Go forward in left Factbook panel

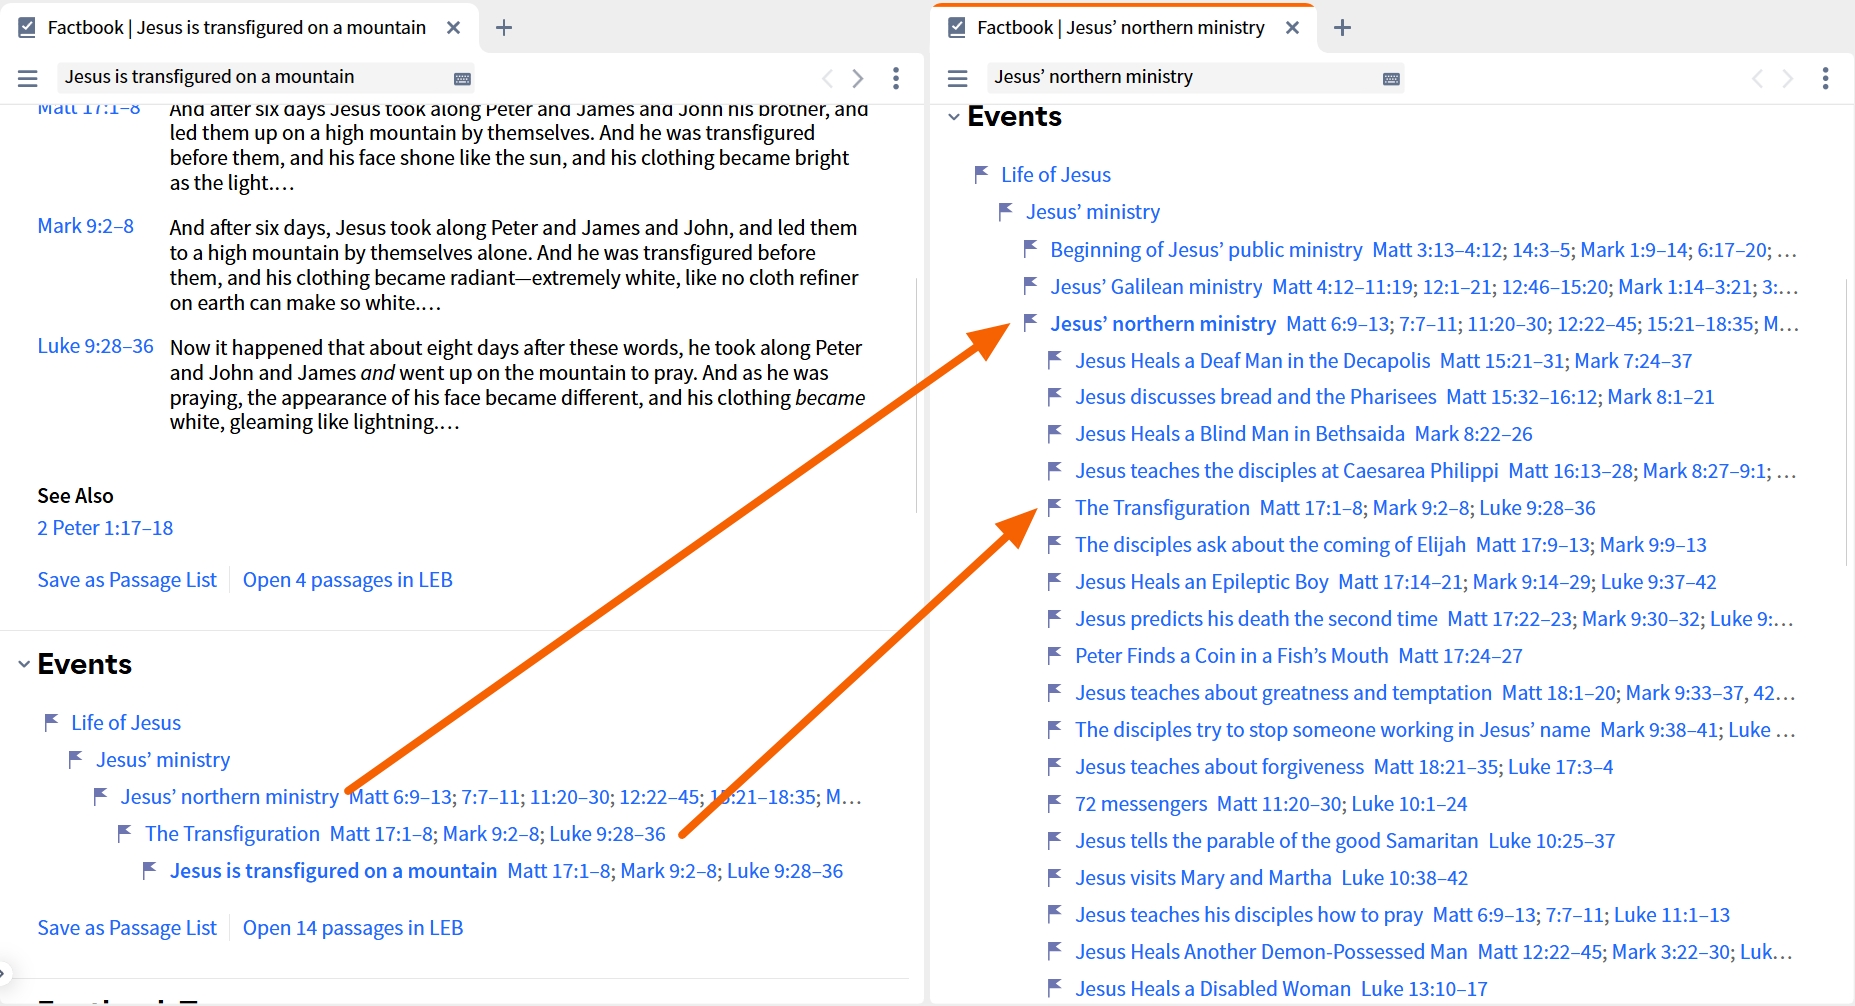coord(858,78)
